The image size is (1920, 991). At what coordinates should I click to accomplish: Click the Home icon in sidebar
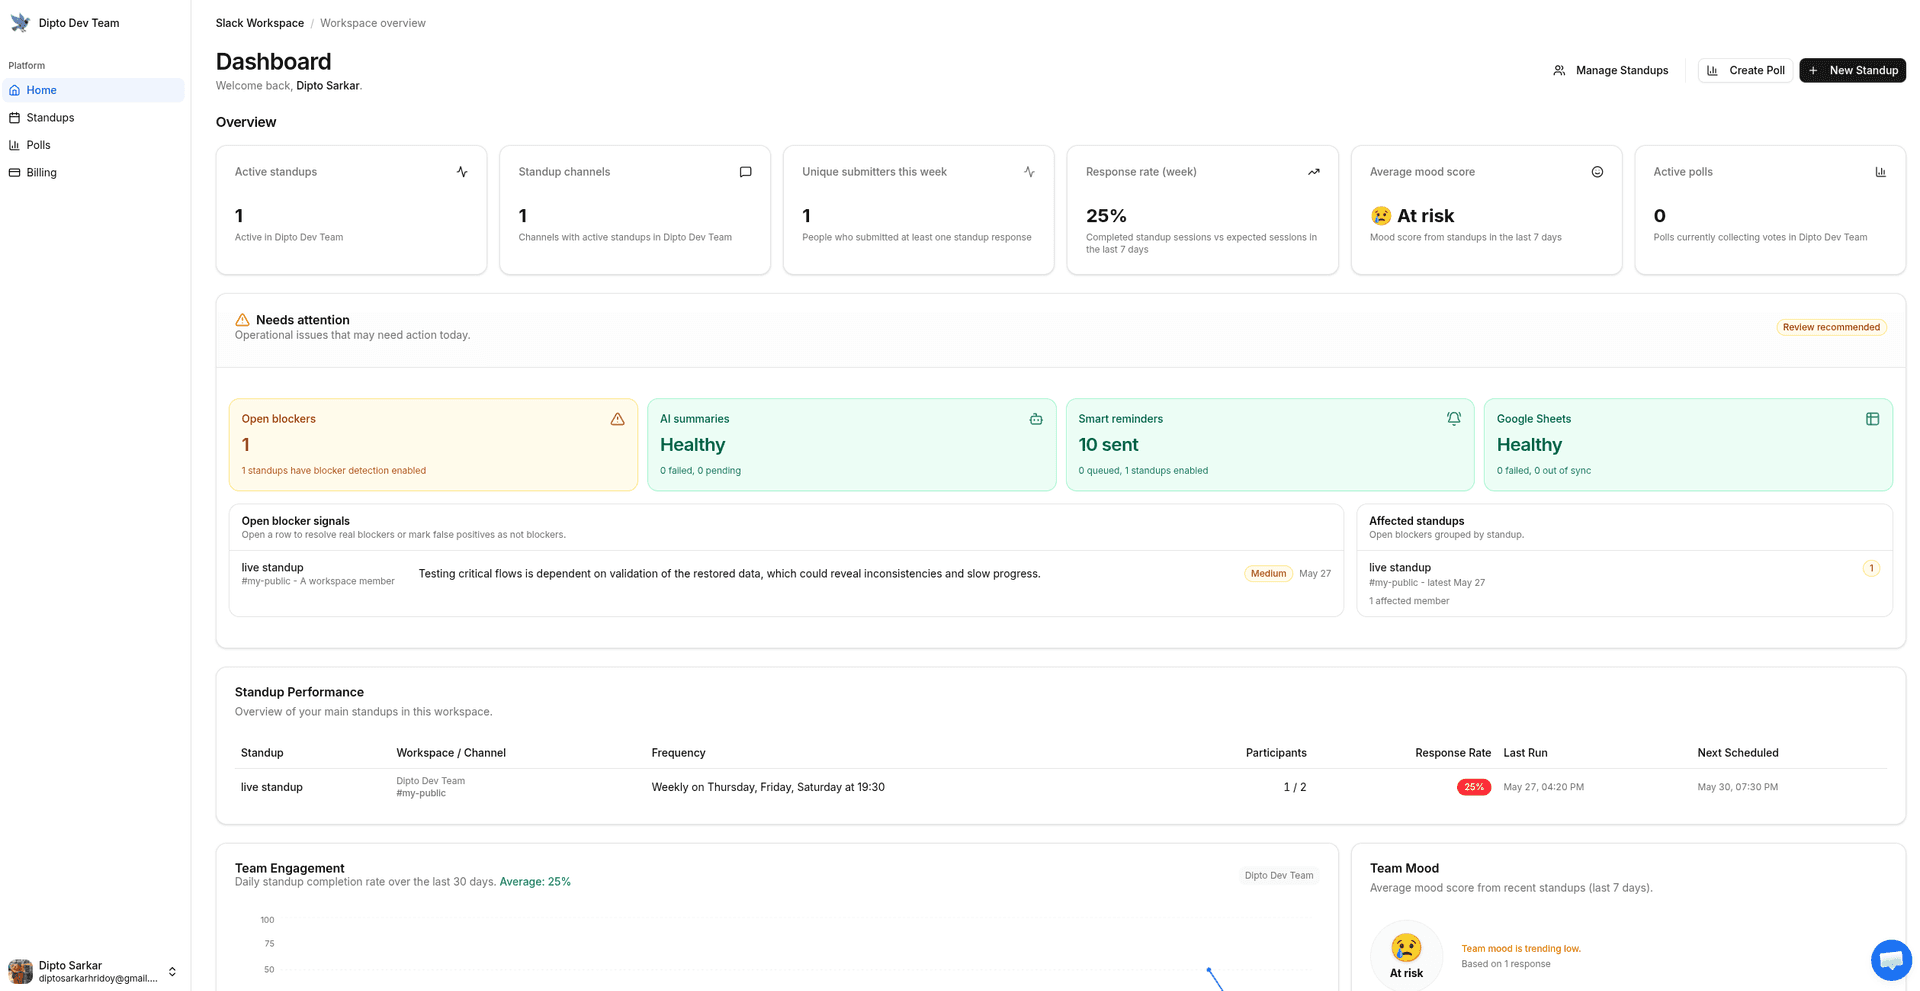point(15,90)
